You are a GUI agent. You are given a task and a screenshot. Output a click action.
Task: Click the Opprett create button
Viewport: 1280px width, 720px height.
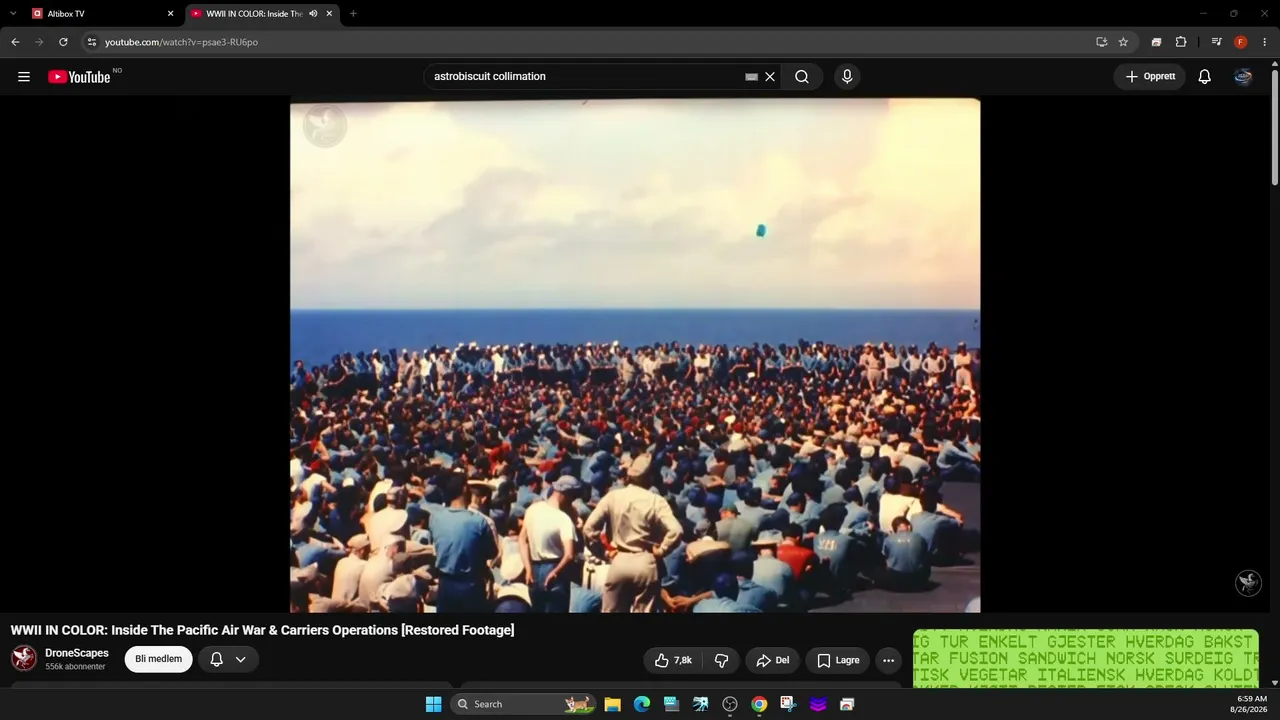pyautogui.click(x=1150, y=77)
